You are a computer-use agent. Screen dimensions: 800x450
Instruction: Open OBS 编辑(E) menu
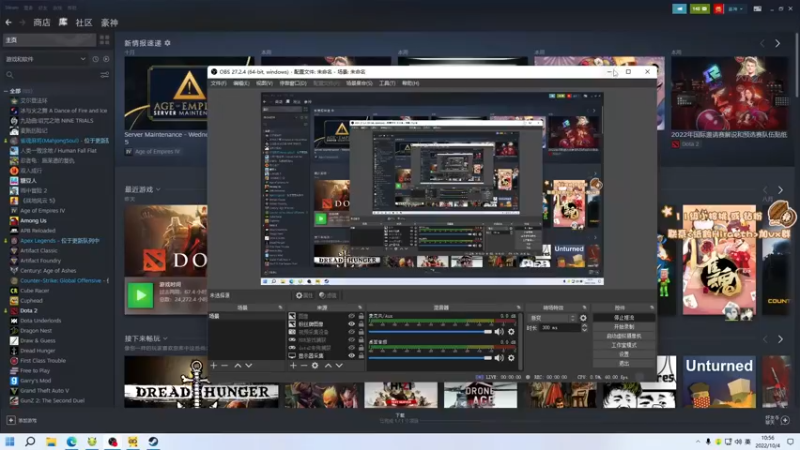coord(241,83)
